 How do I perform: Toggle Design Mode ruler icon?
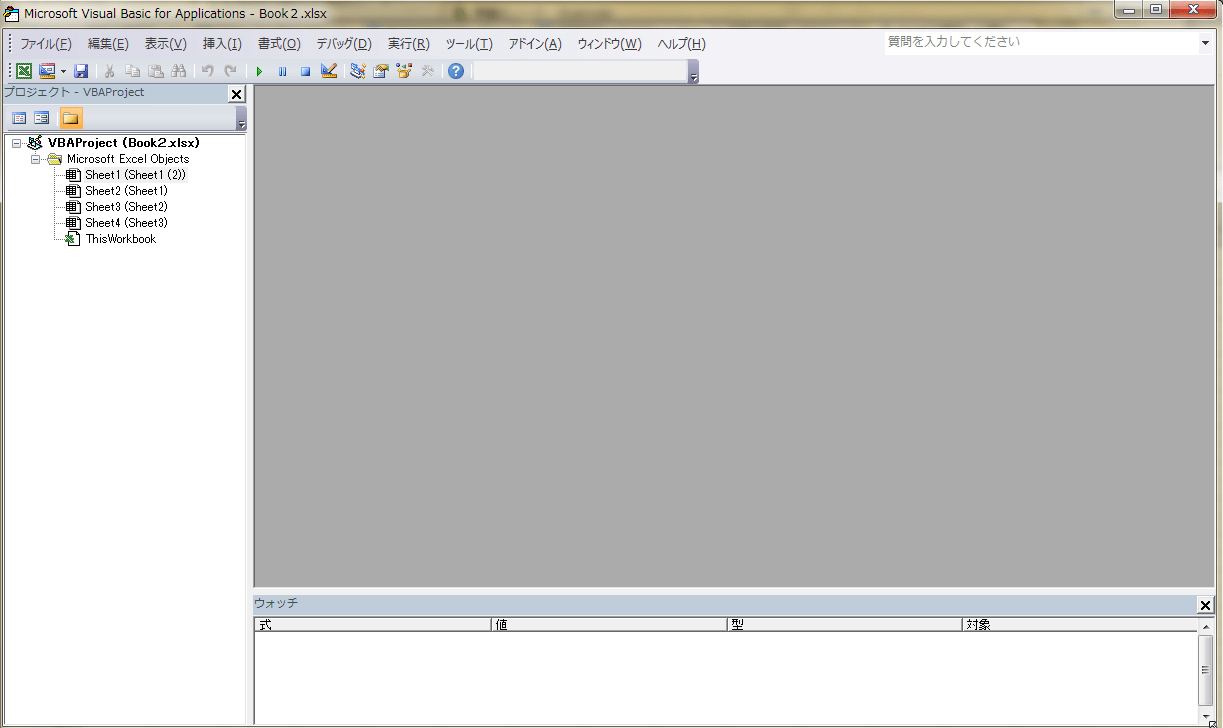click(x=328, y=71)
